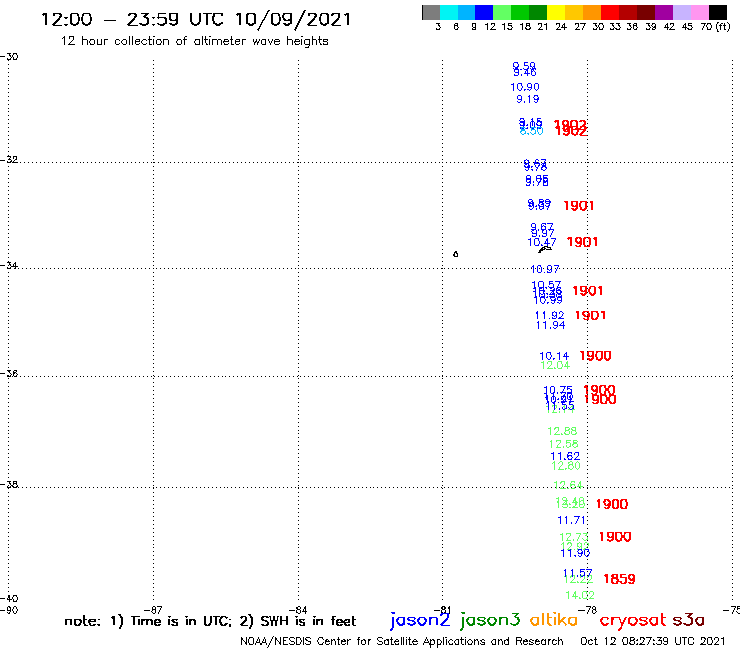Click the s3a satellite legend label
Screen dimensions: 740x650
click(688, 620)
